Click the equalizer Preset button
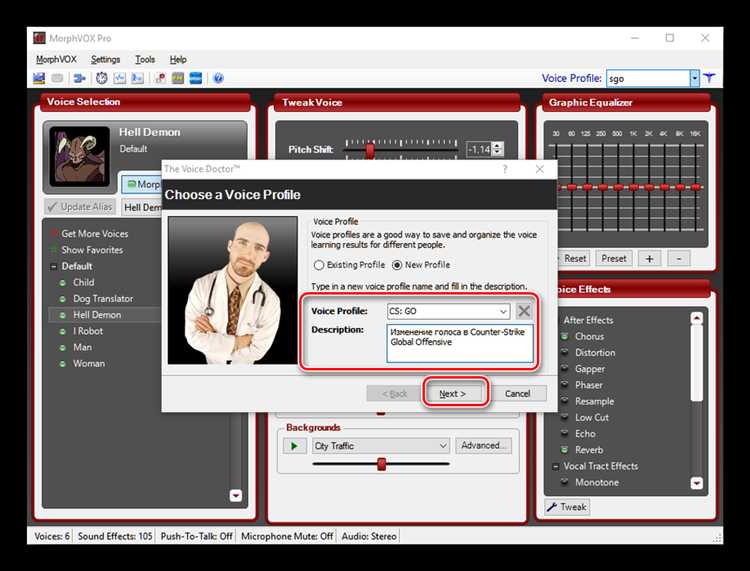Viewport: 750px width, 571px height. [x=614, y=259]
